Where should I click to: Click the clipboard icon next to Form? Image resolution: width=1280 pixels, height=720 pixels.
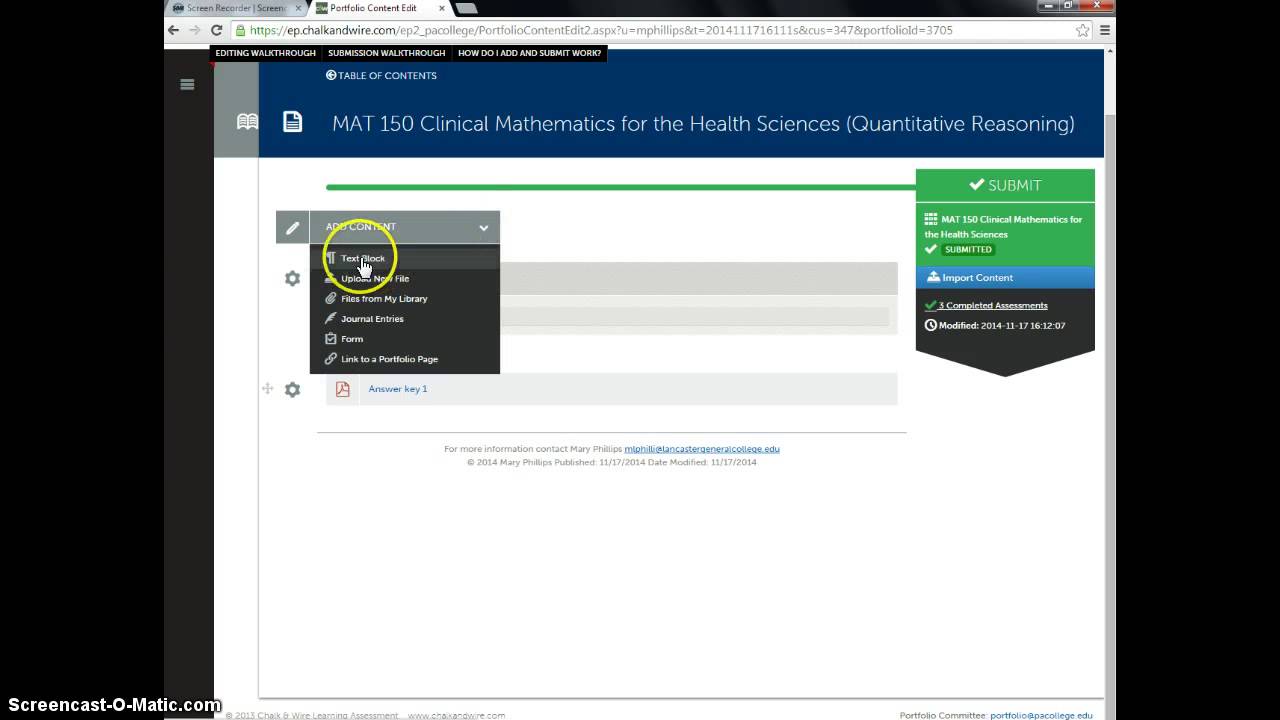click(331, 339)
